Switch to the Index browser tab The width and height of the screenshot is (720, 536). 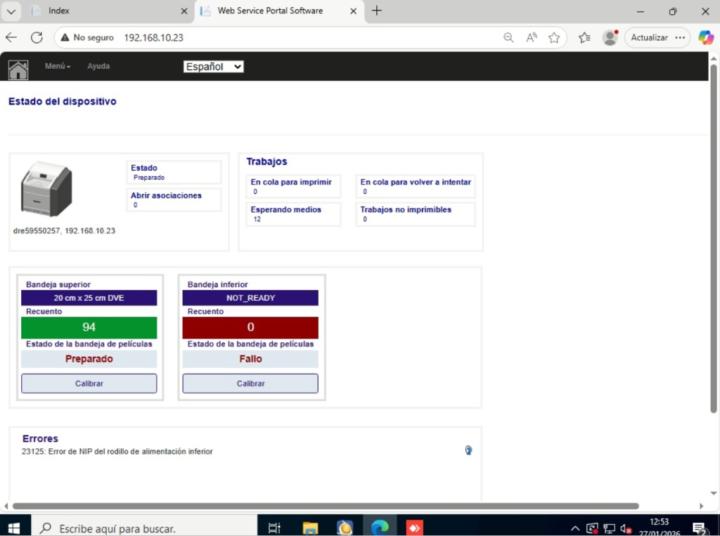click(x=100, y=11)
